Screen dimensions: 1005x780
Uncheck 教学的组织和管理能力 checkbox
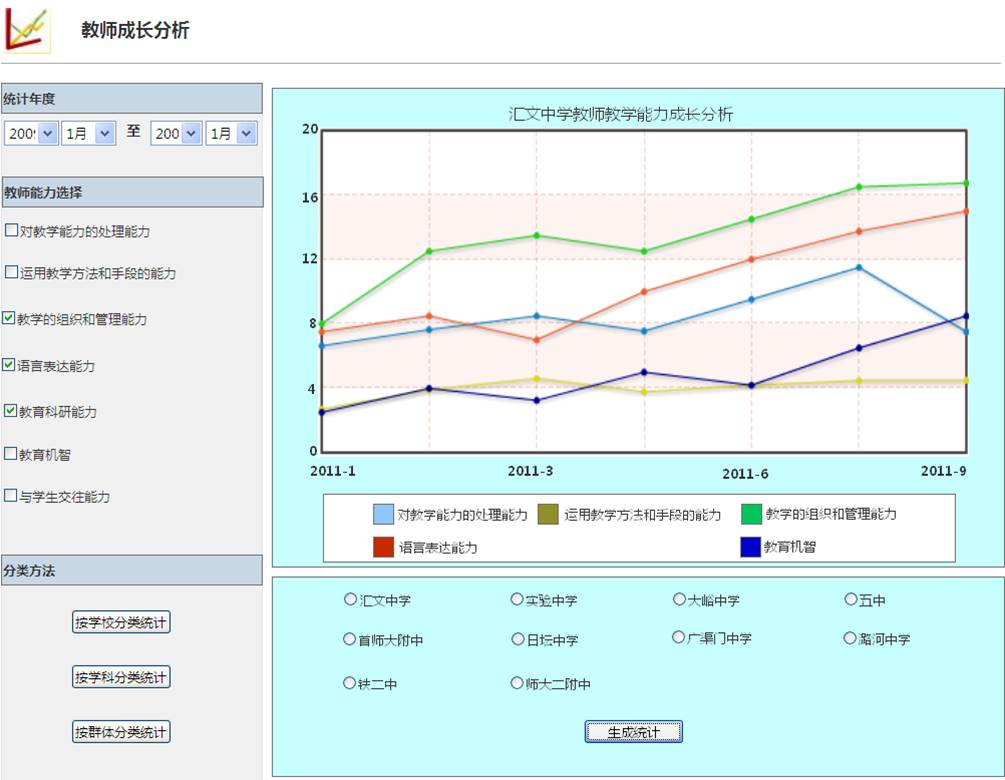(9, 318)
